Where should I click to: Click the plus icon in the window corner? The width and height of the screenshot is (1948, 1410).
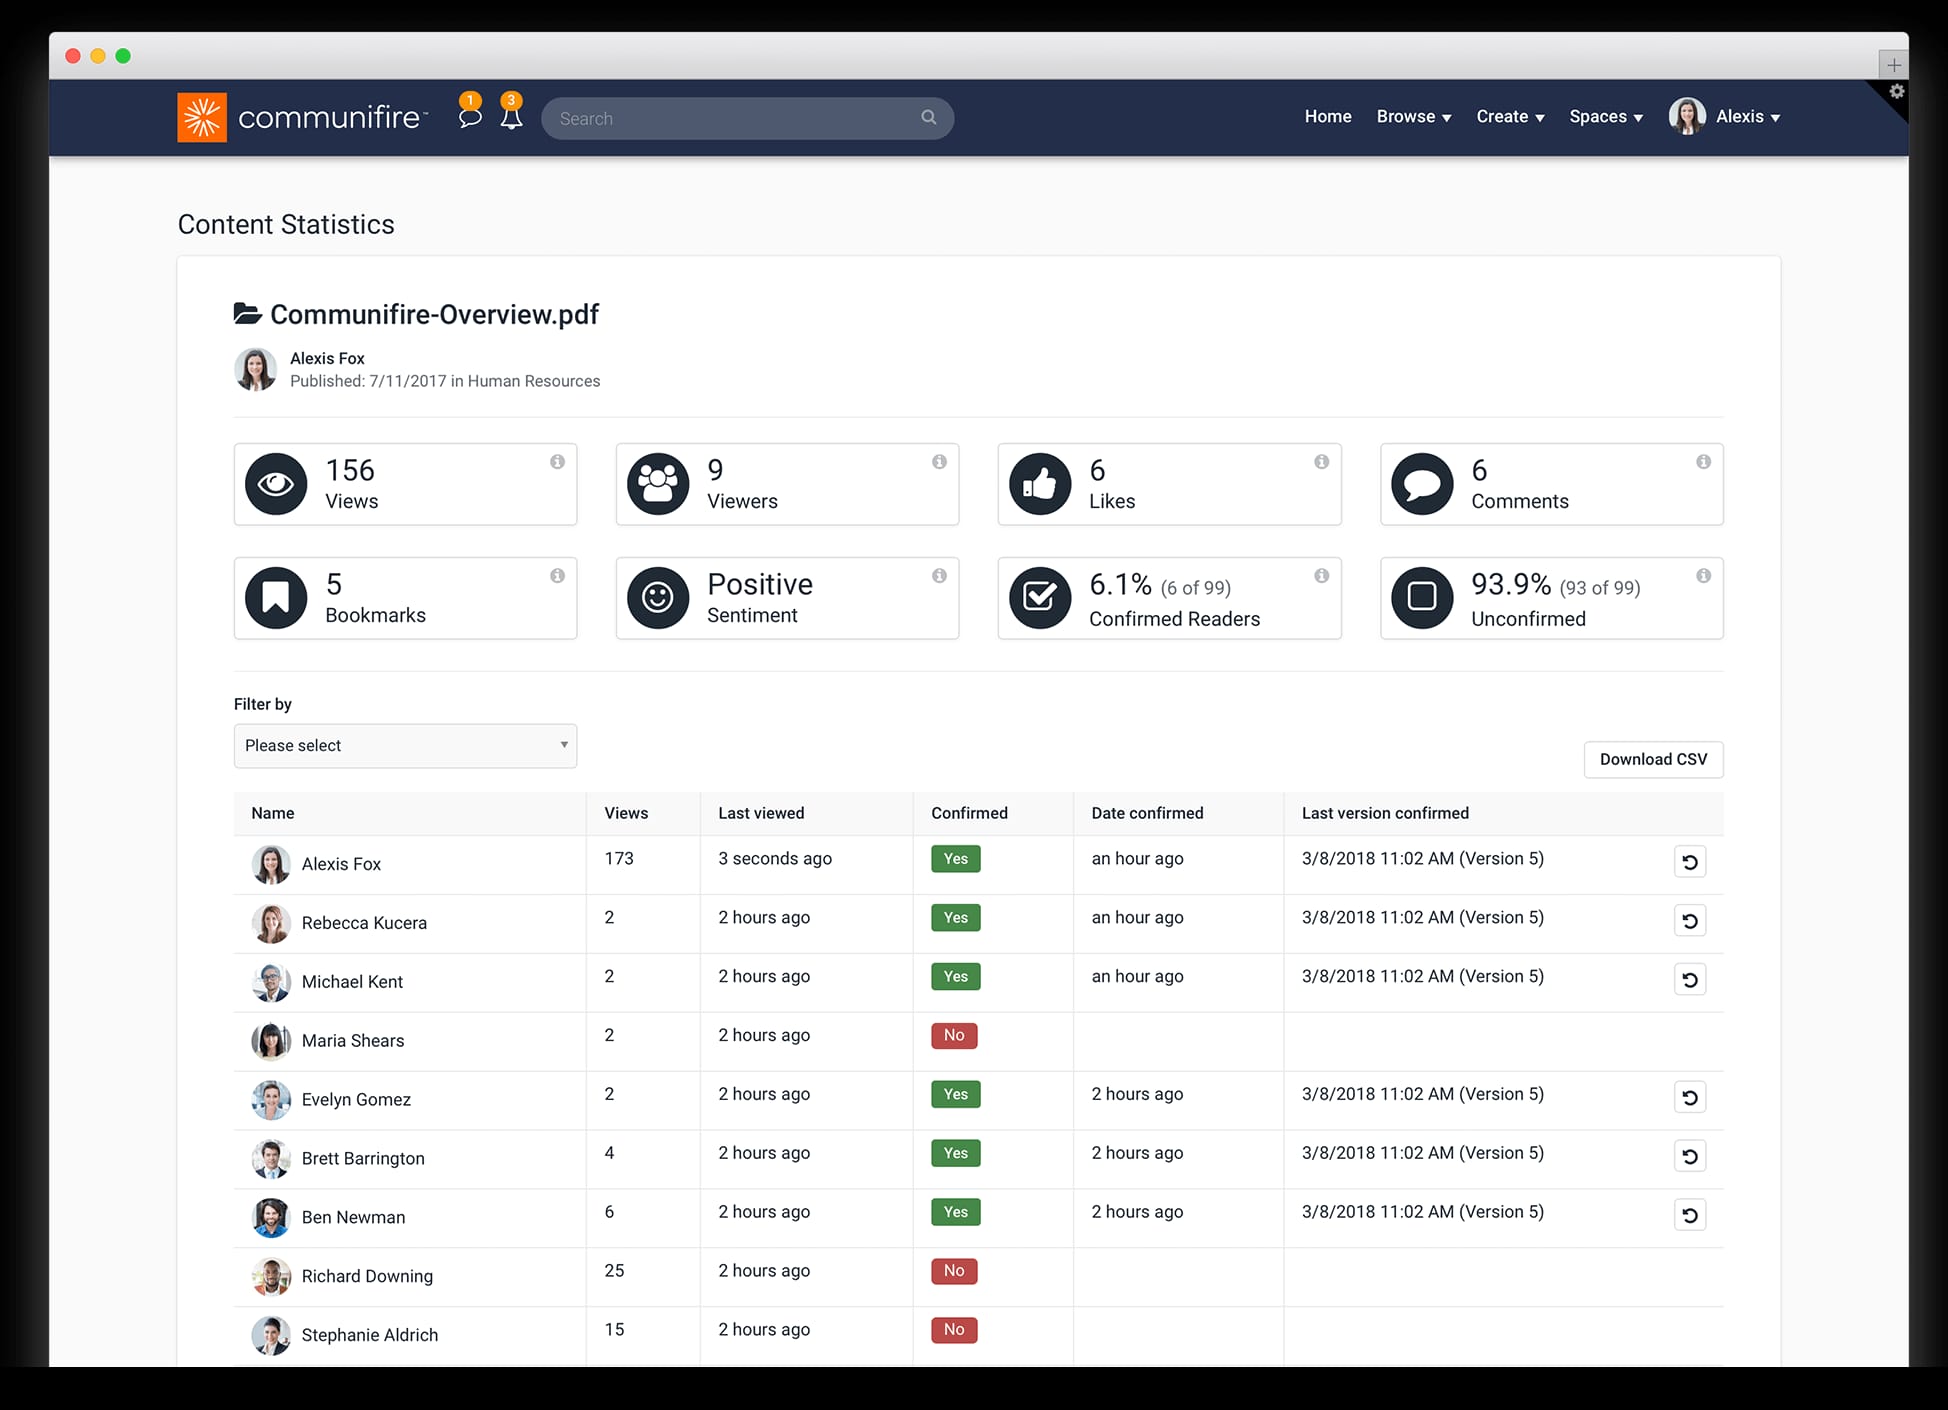[1893, 65]
